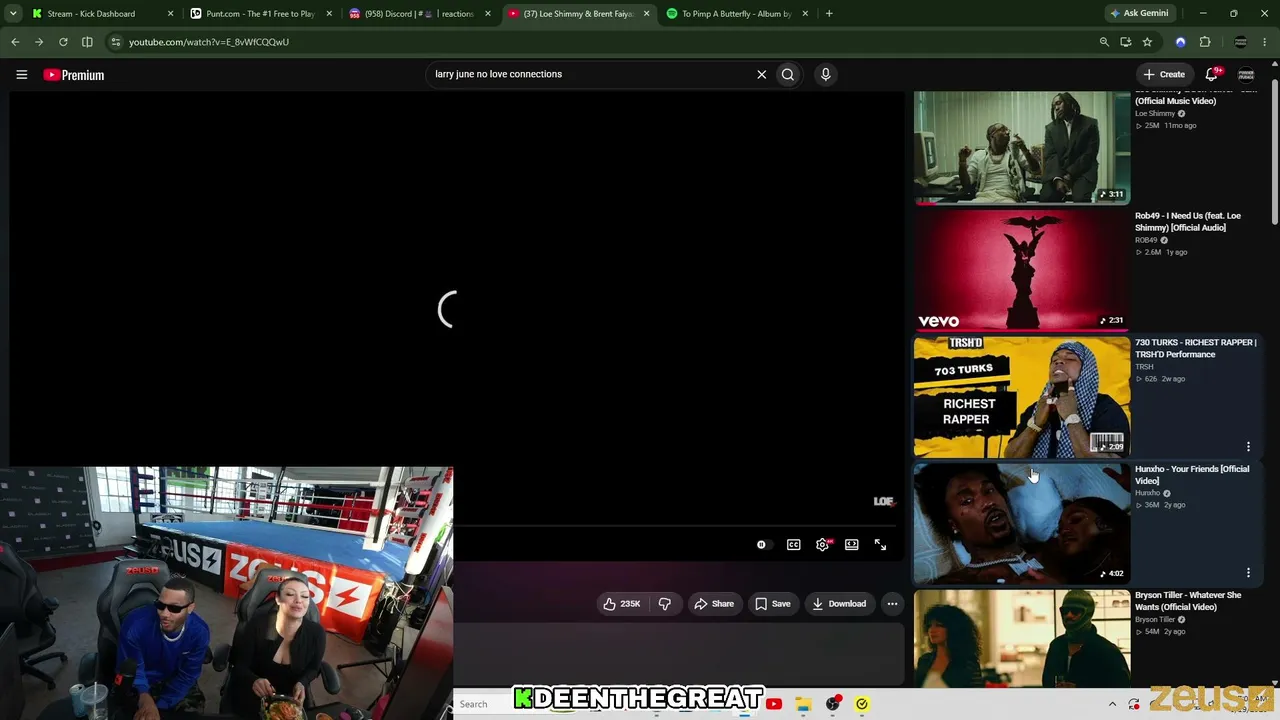Bookmark this page with the star
The image size is (1280, 720).
point(1147,42)
